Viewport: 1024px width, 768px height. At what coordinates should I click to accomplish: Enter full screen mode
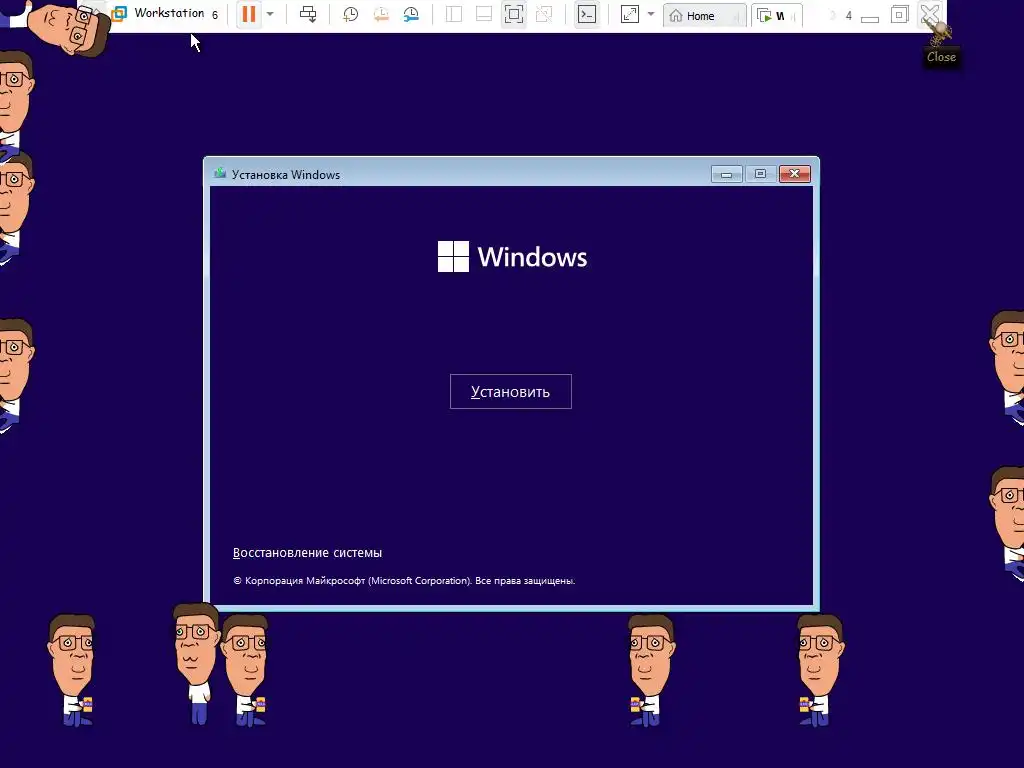pos(514,14)
